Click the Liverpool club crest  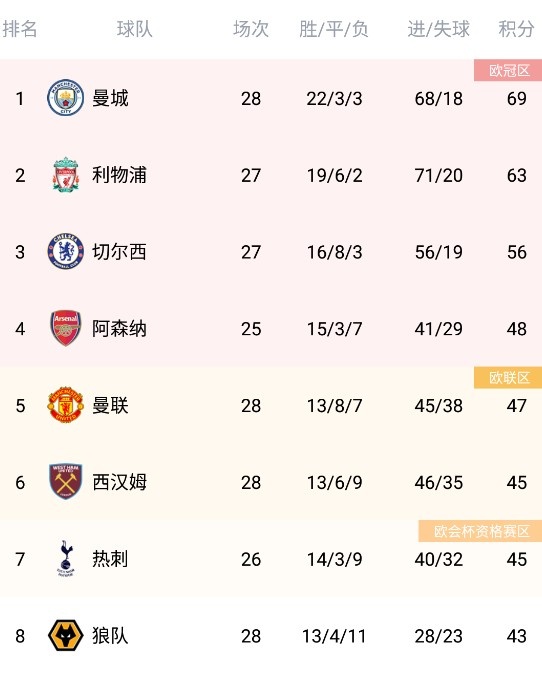point(66,175)
